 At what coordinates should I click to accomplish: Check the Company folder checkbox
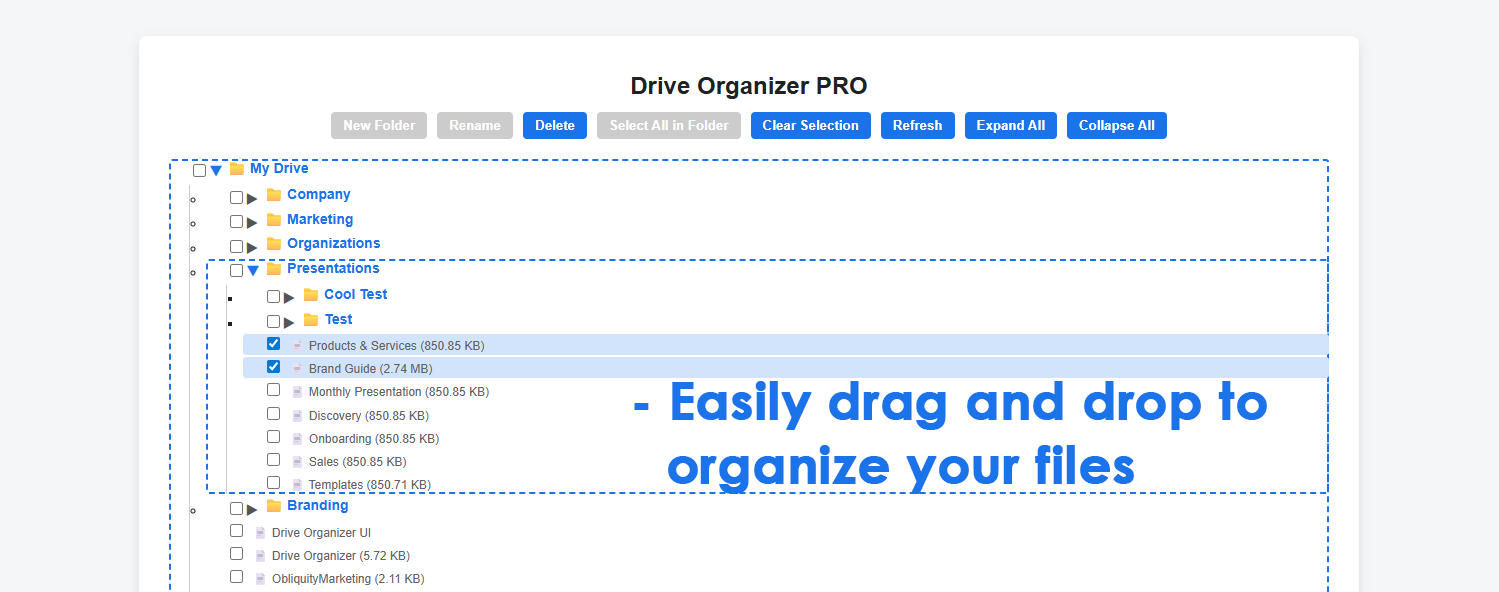236,197
